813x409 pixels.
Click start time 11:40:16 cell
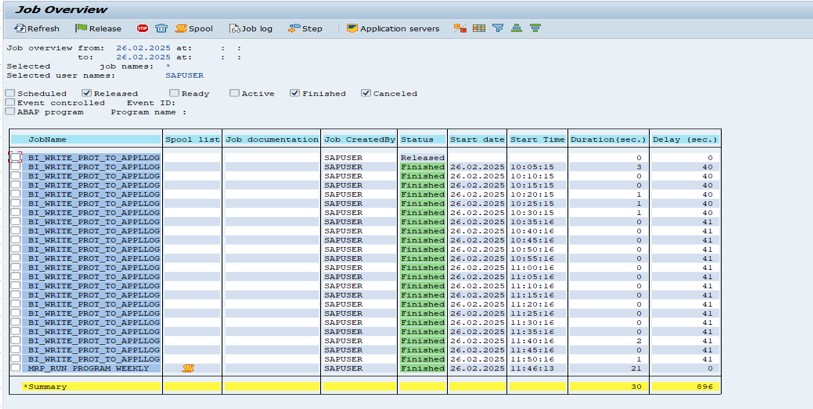point(532,341)
